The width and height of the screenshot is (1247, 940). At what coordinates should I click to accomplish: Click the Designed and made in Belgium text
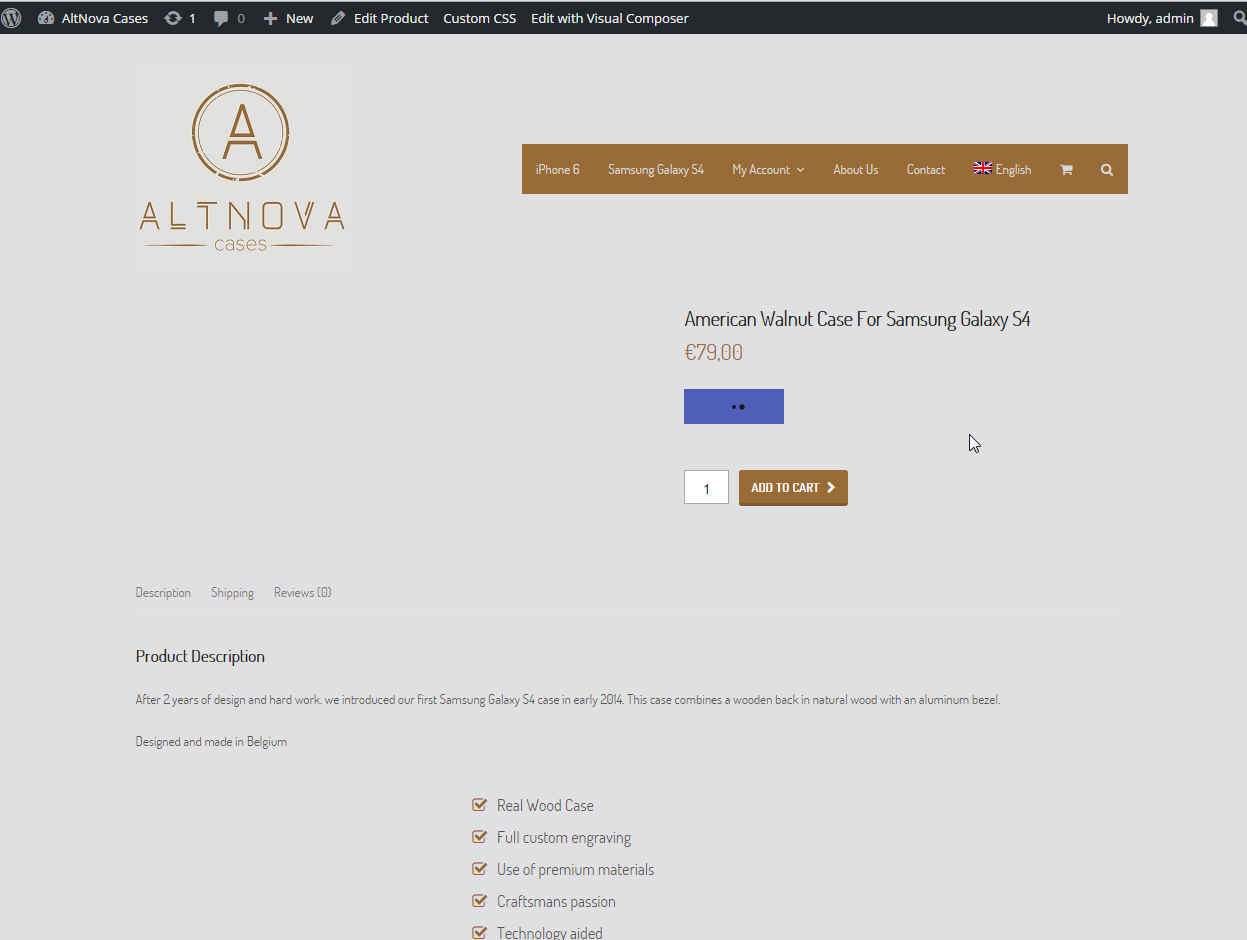click(211, 742)
